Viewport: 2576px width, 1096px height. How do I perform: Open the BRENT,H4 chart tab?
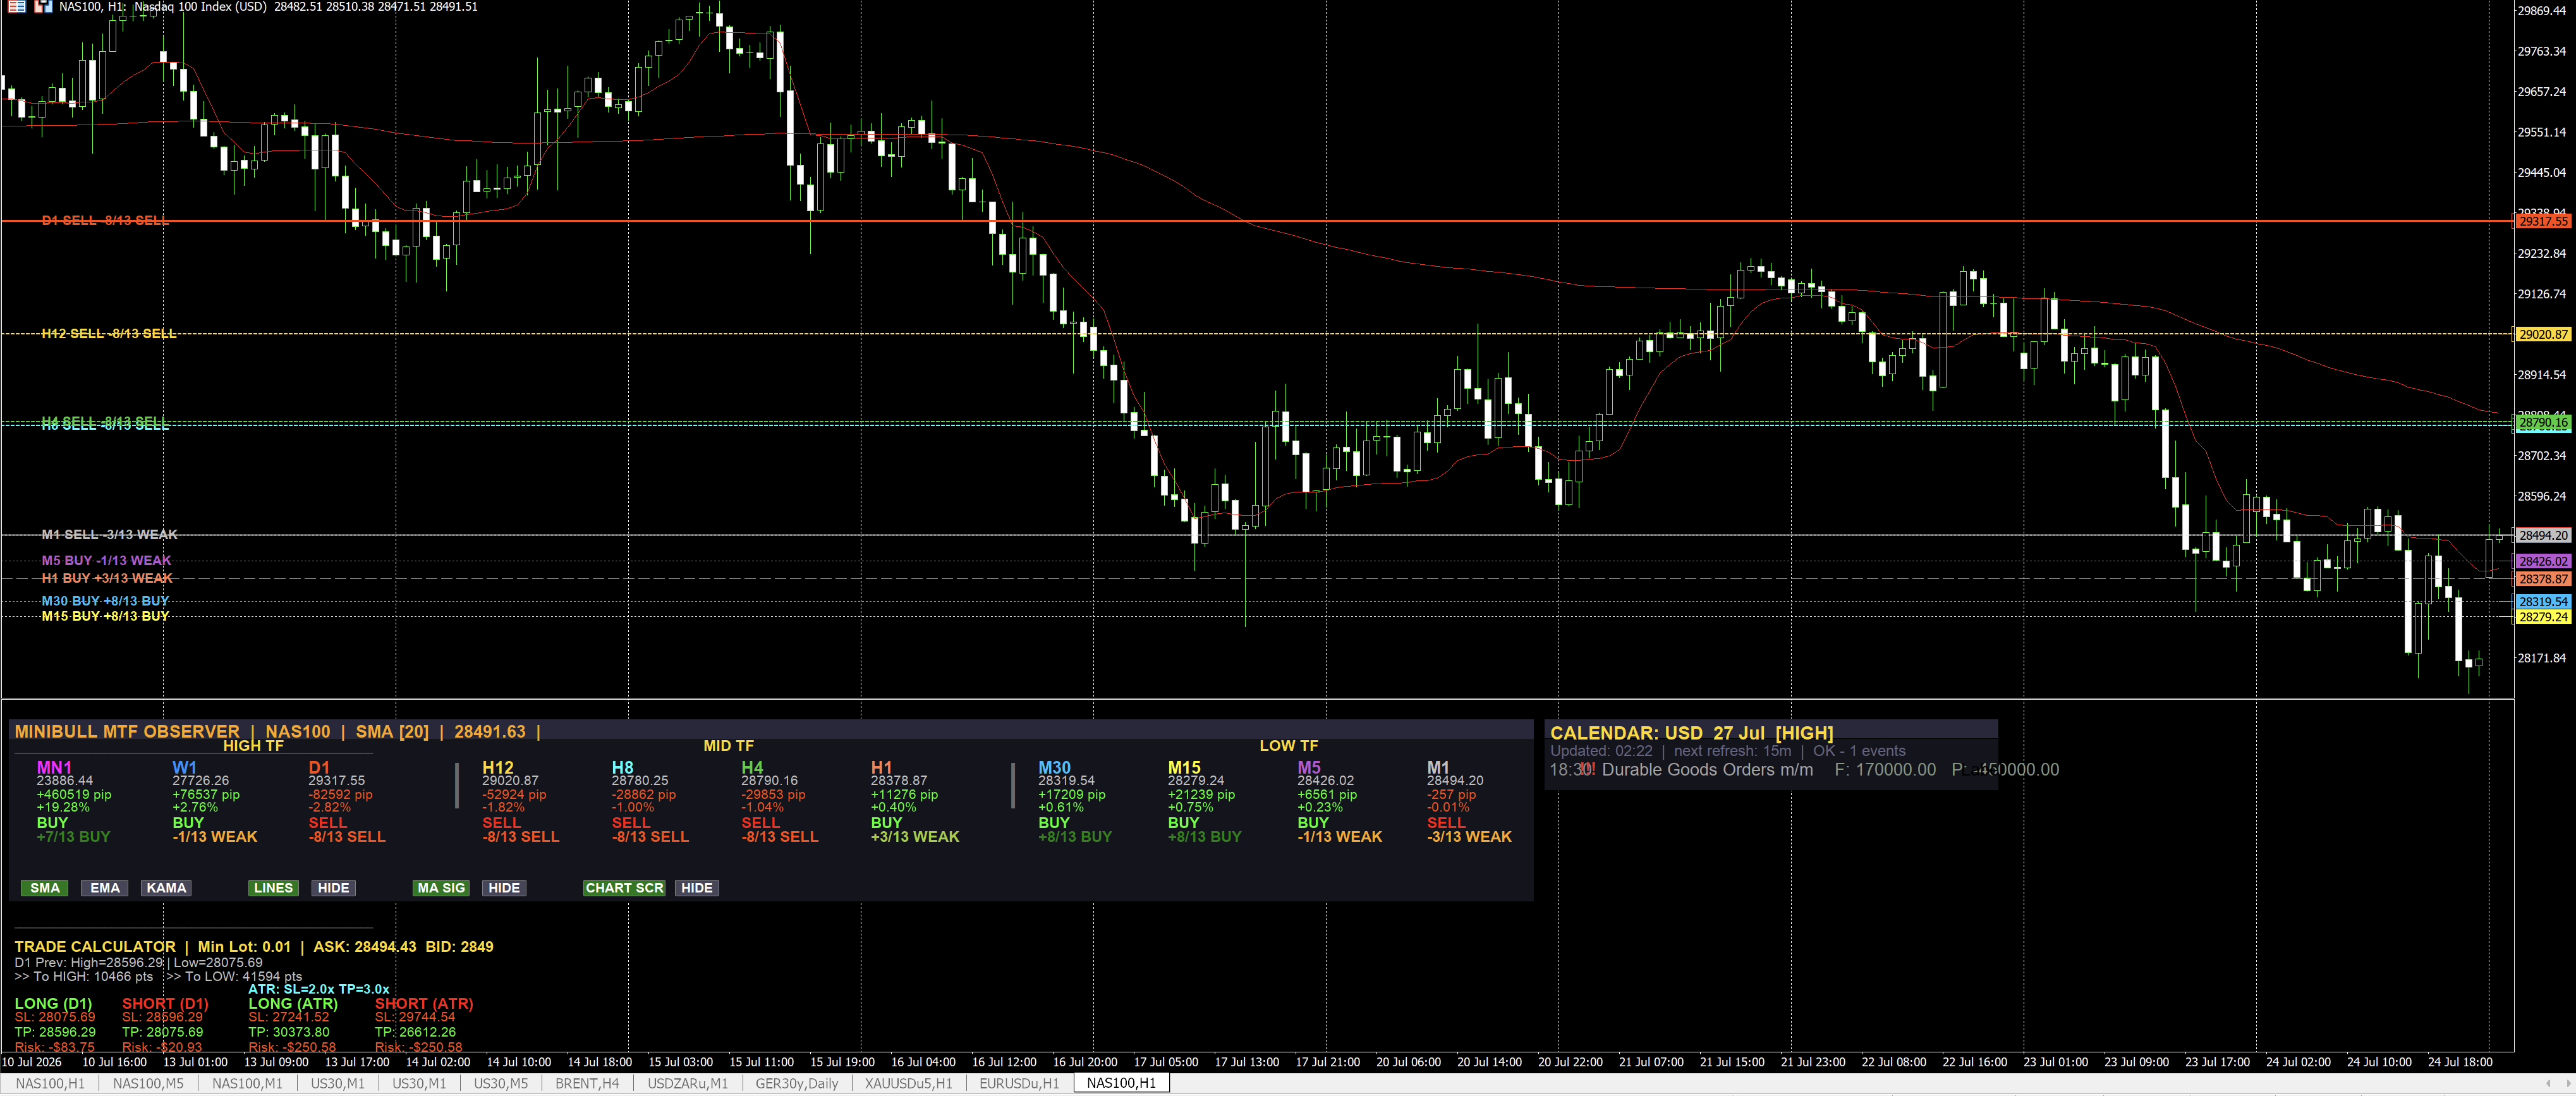[587, 1083]
